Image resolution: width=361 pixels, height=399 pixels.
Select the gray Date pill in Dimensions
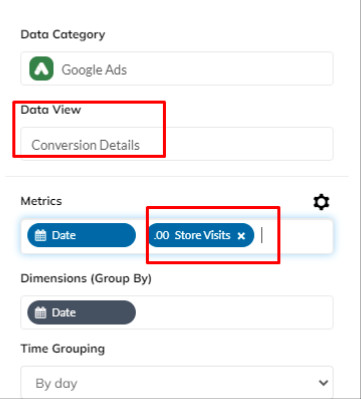click(x=81, y=312)
